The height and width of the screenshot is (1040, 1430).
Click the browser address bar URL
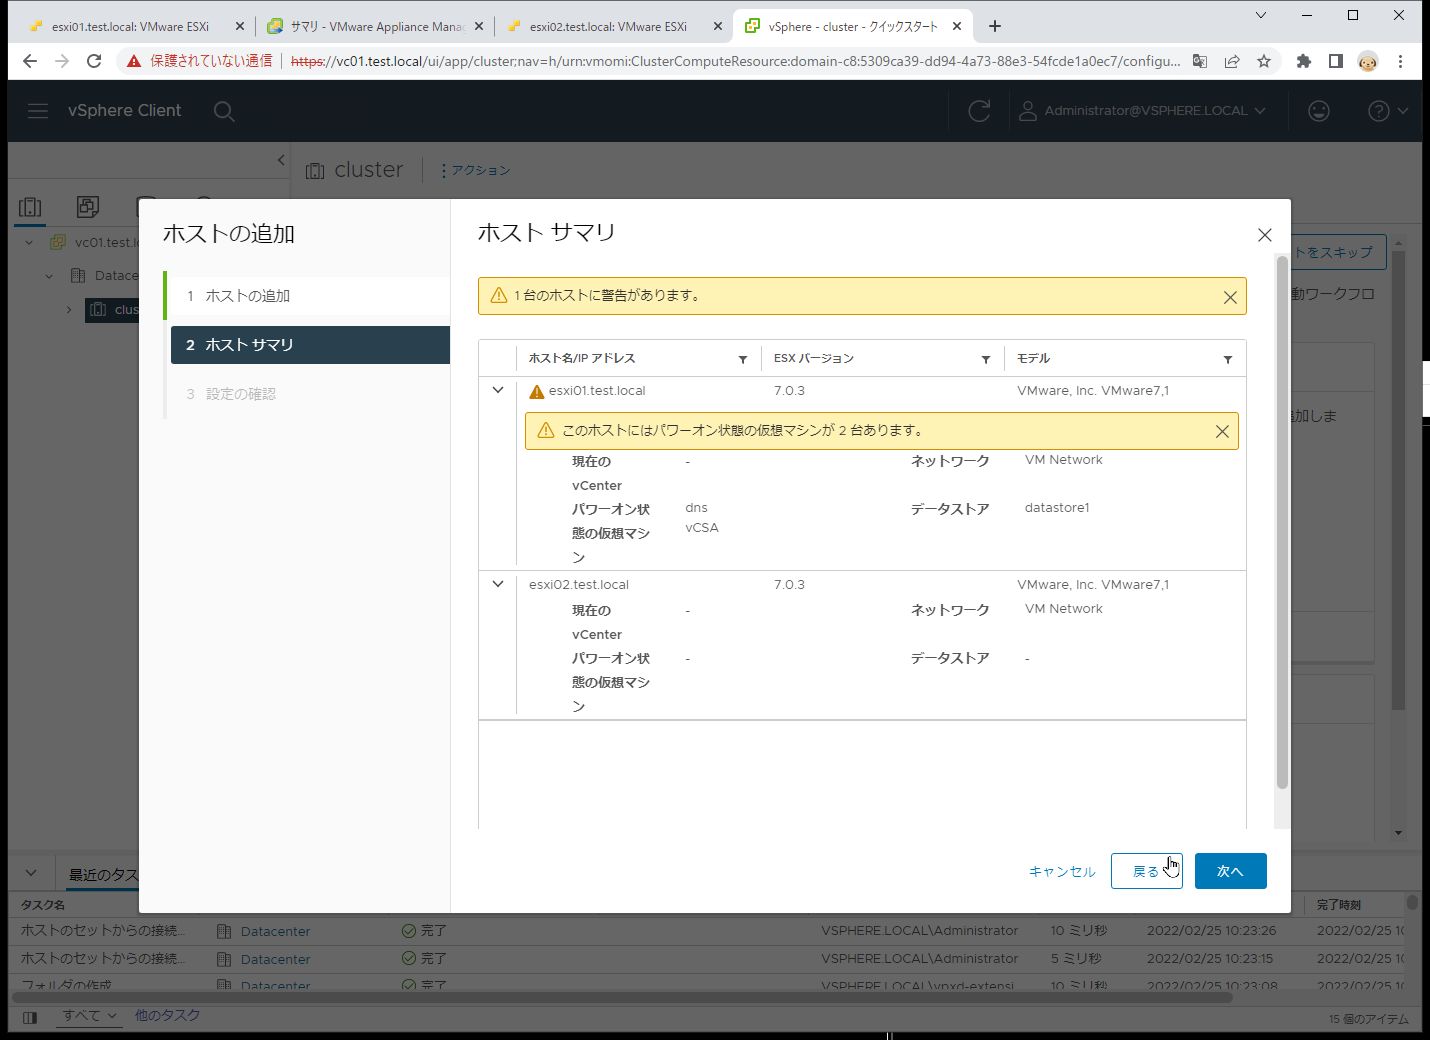735,61
